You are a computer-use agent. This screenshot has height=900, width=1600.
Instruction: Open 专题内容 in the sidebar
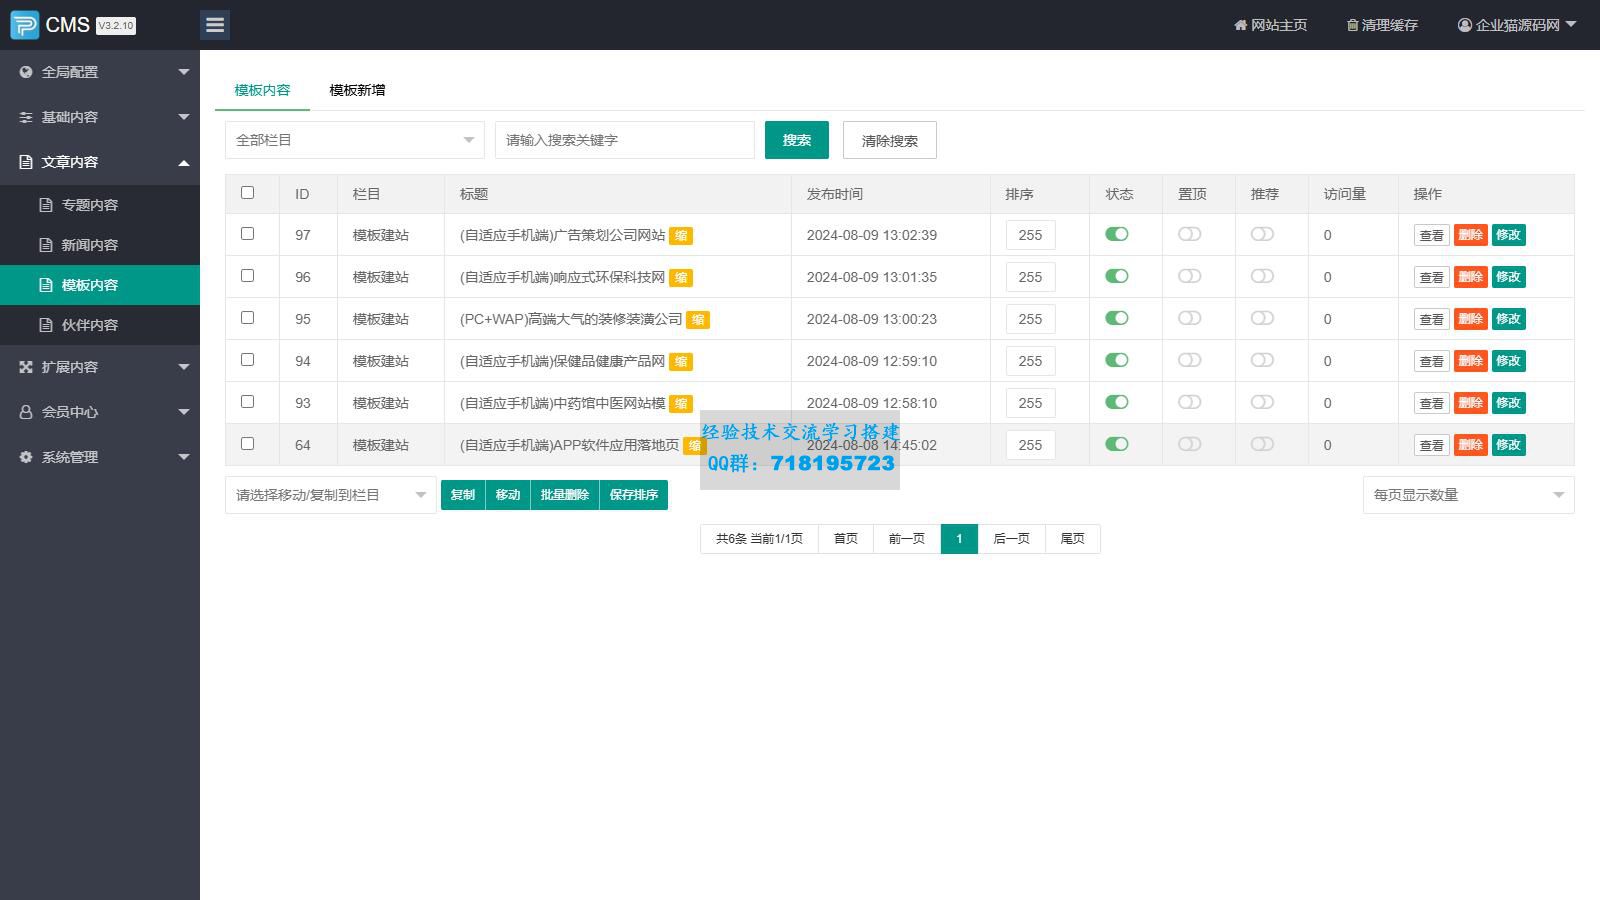pos(100,205)
